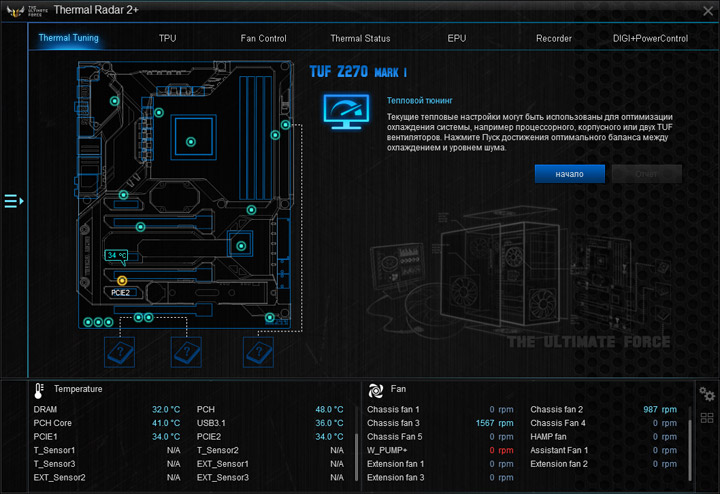The image size is (720, 494).
Task: Click the third external sensor question icon
Action: pos(259,353)
